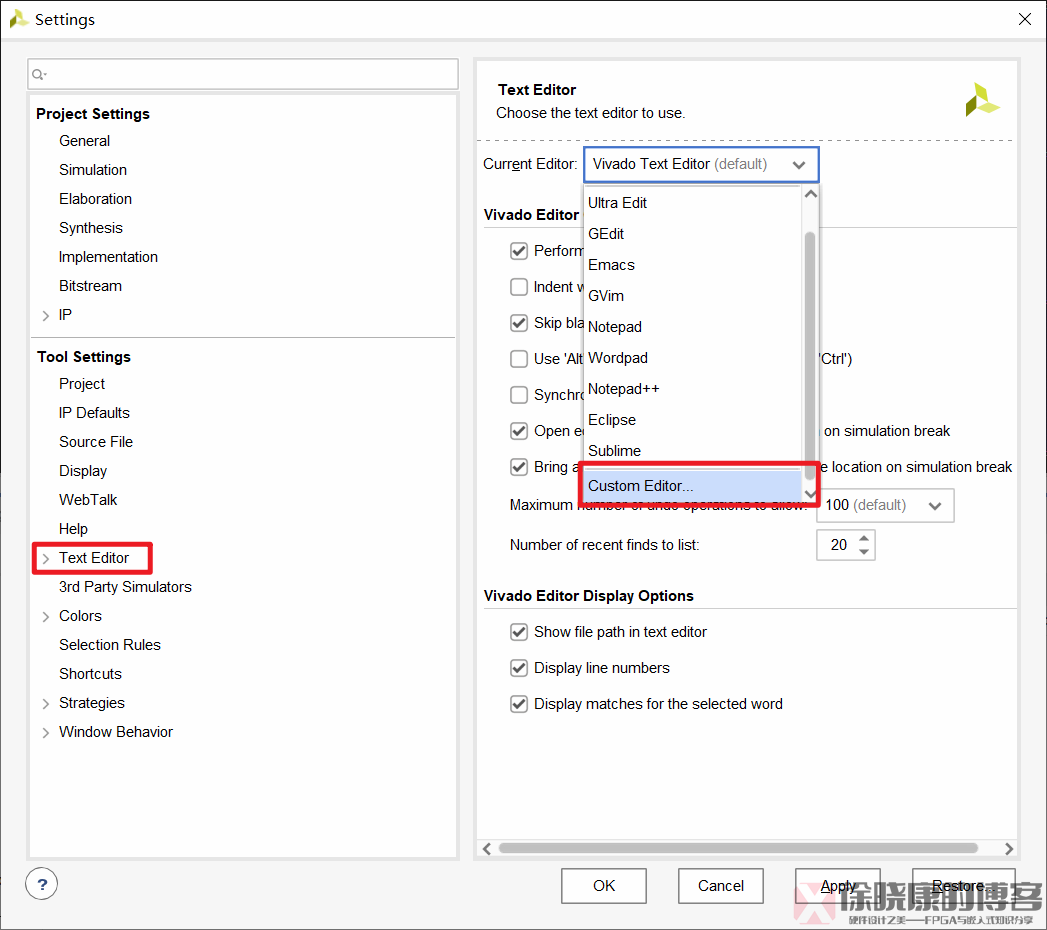Click the dropdown list scroll up arrow

pos(811,194)
